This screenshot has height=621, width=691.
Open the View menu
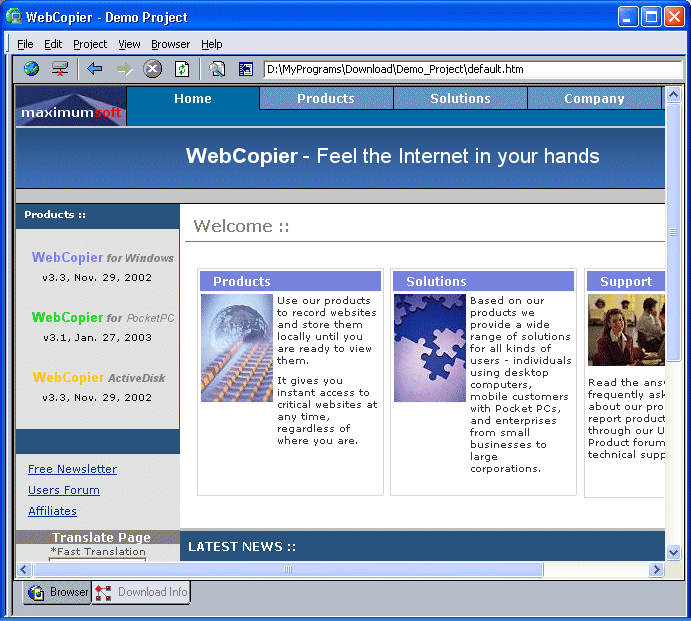coord(129,44)
